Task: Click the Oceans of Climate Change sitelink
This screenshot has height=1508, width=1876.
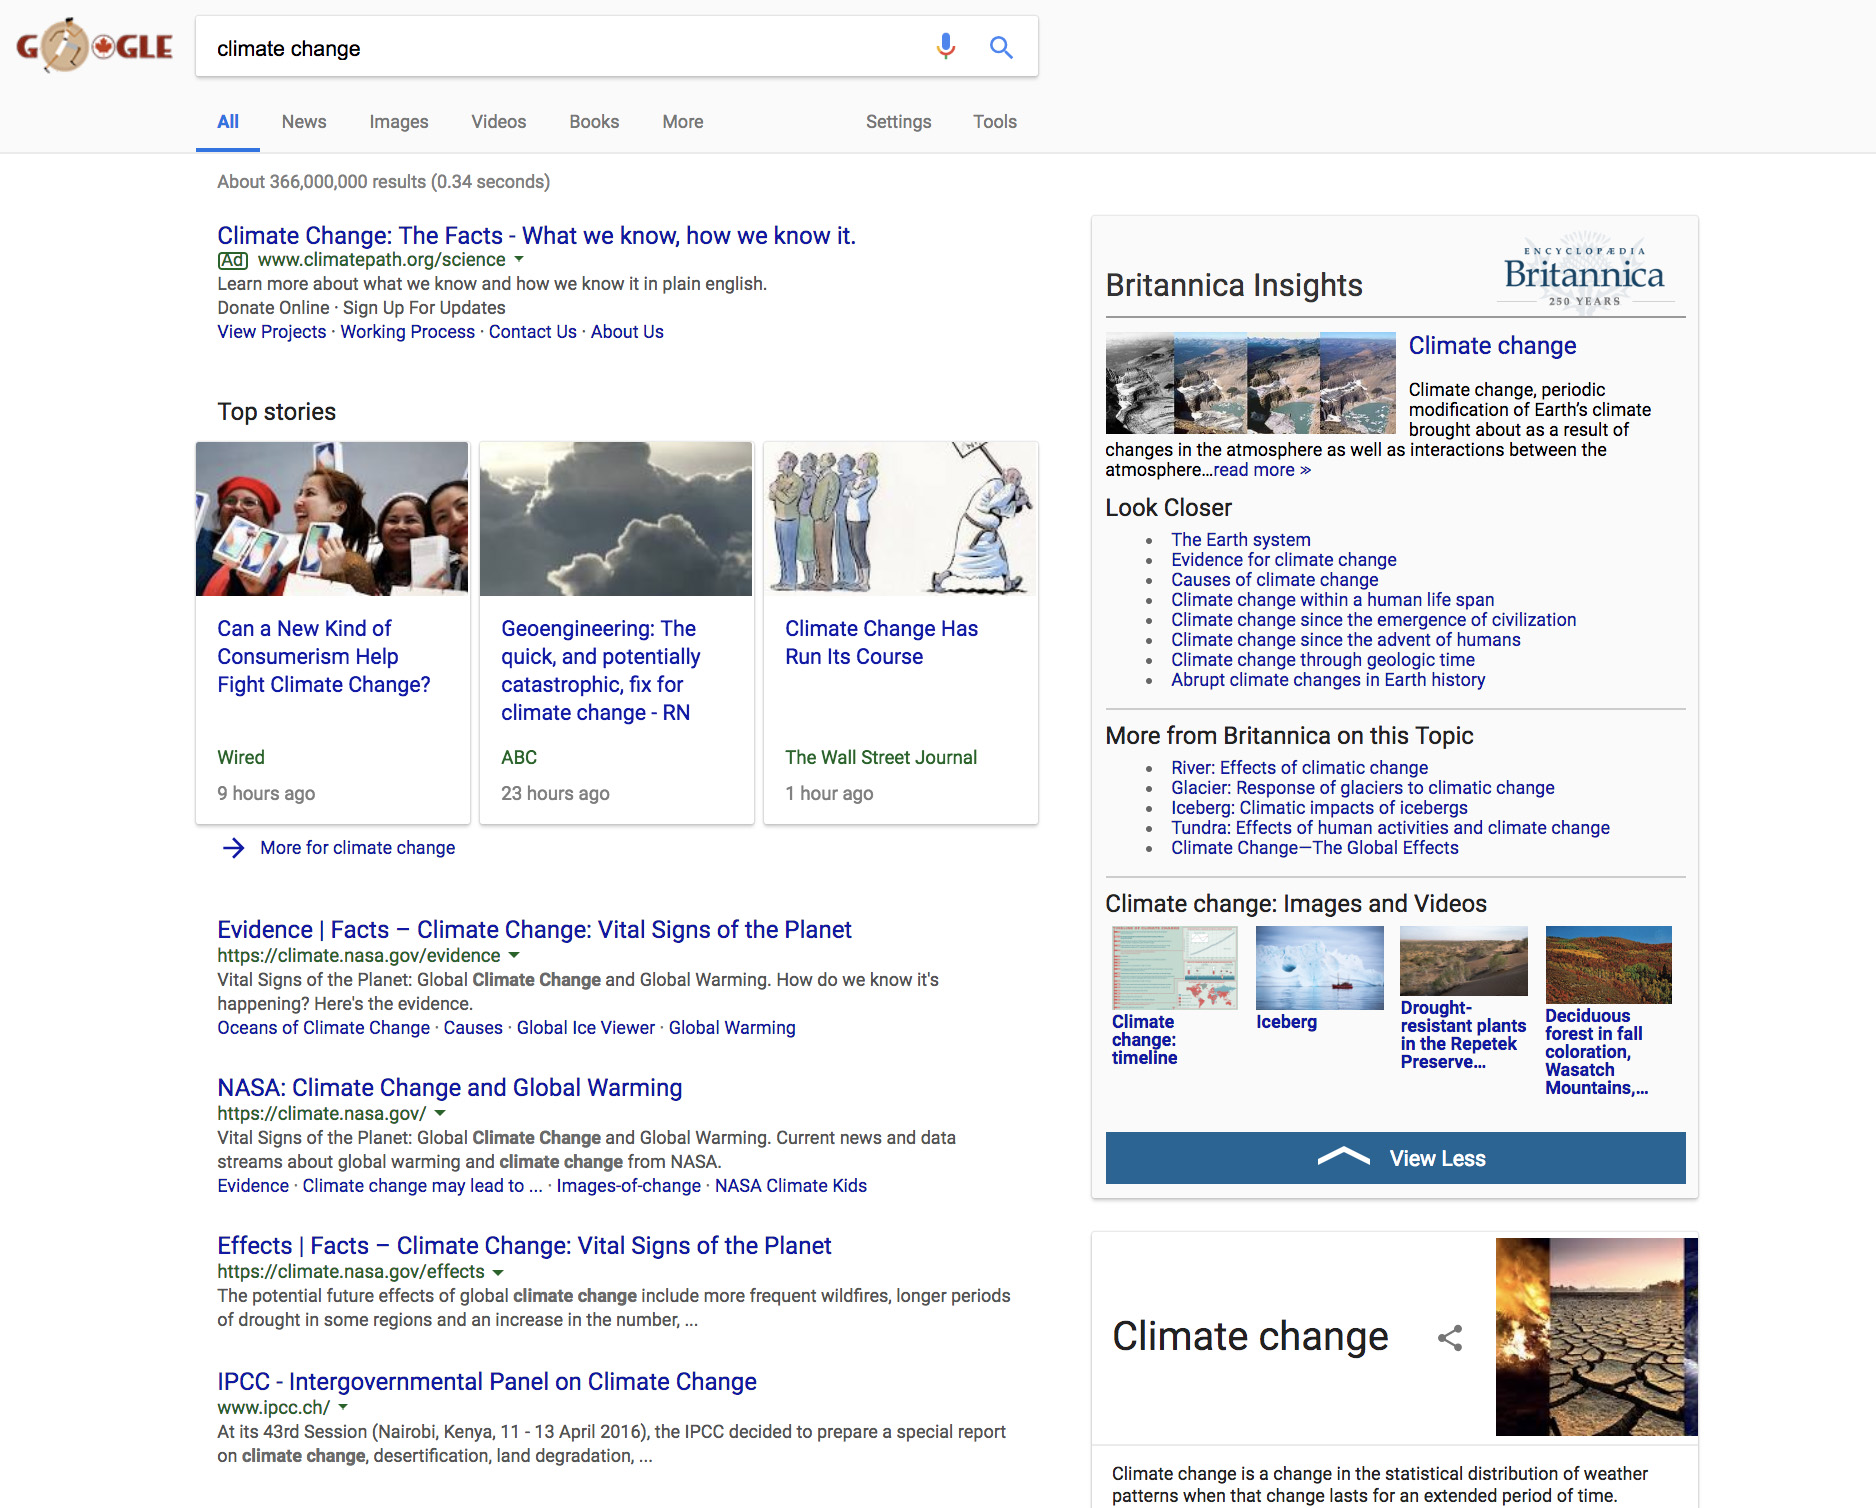Action: (324, 1028)
